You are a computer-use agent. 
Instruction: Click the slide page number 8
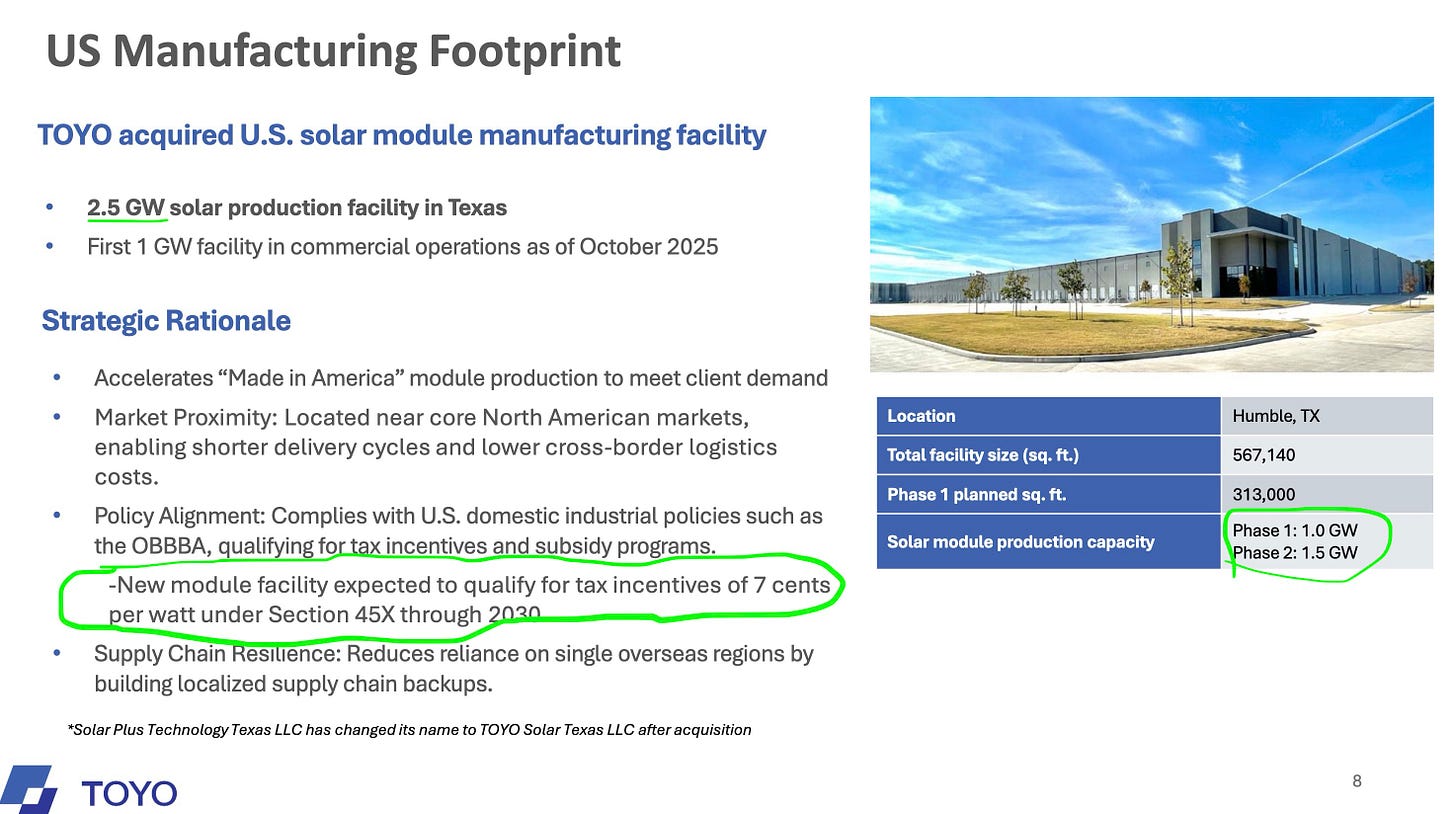1357,781
